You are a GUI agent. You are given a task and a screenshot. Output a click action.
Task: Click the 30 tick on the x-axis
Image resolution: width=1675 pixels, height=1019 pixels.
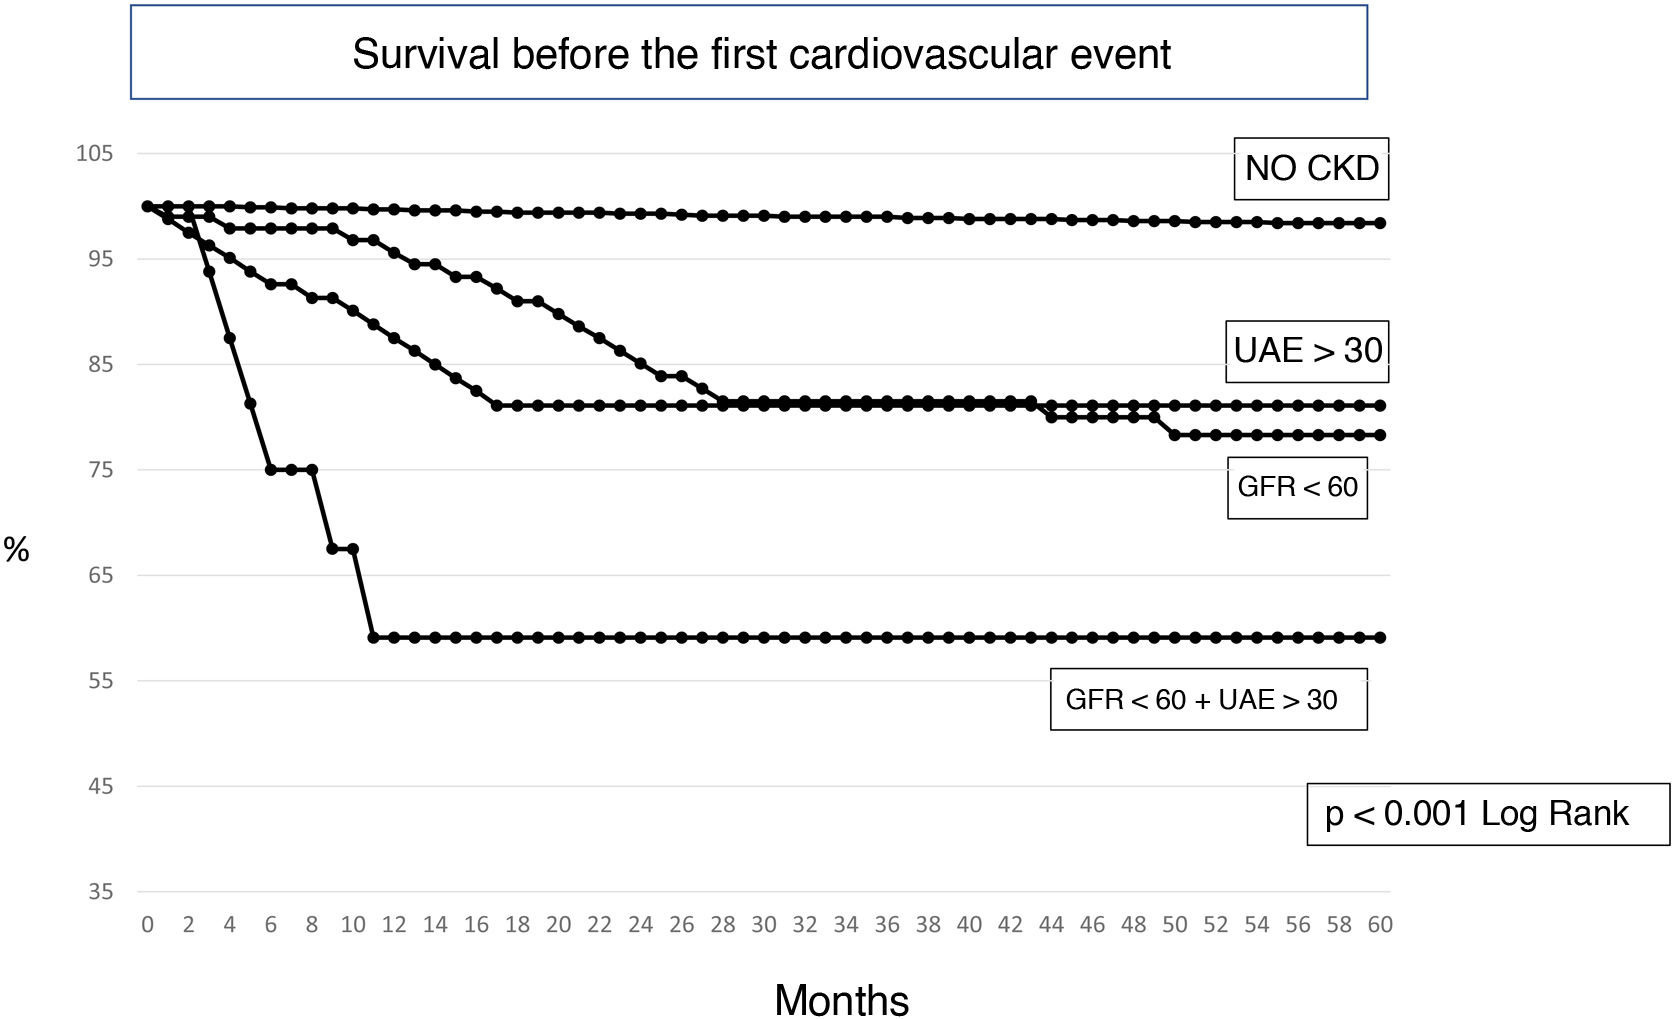pos(764,925)
